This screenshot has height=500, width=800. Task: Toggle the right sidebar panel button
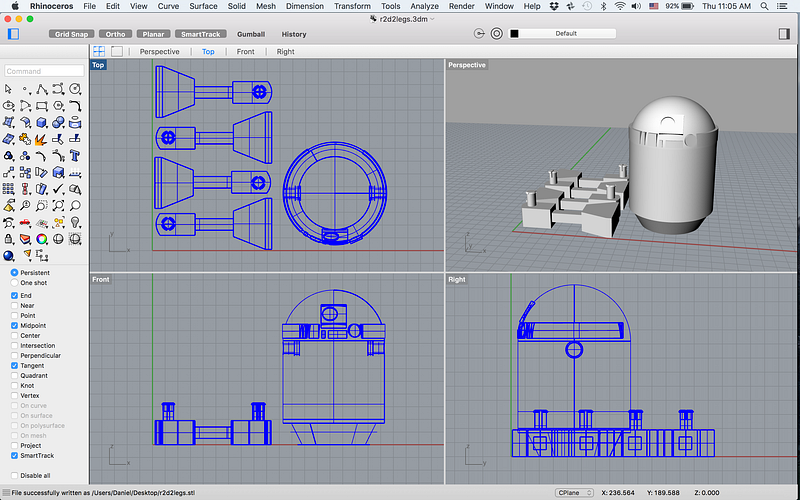[785, 34]
